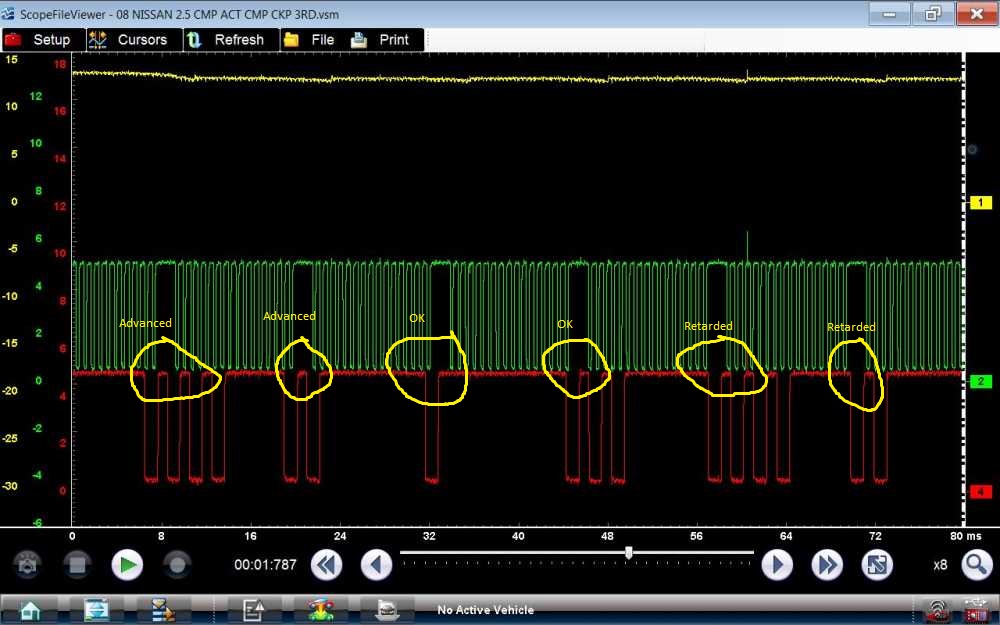Select the red channel 4 marker
Image resolution: width=1000 pixels, height=625 pixels.
[x=981, y=492]
